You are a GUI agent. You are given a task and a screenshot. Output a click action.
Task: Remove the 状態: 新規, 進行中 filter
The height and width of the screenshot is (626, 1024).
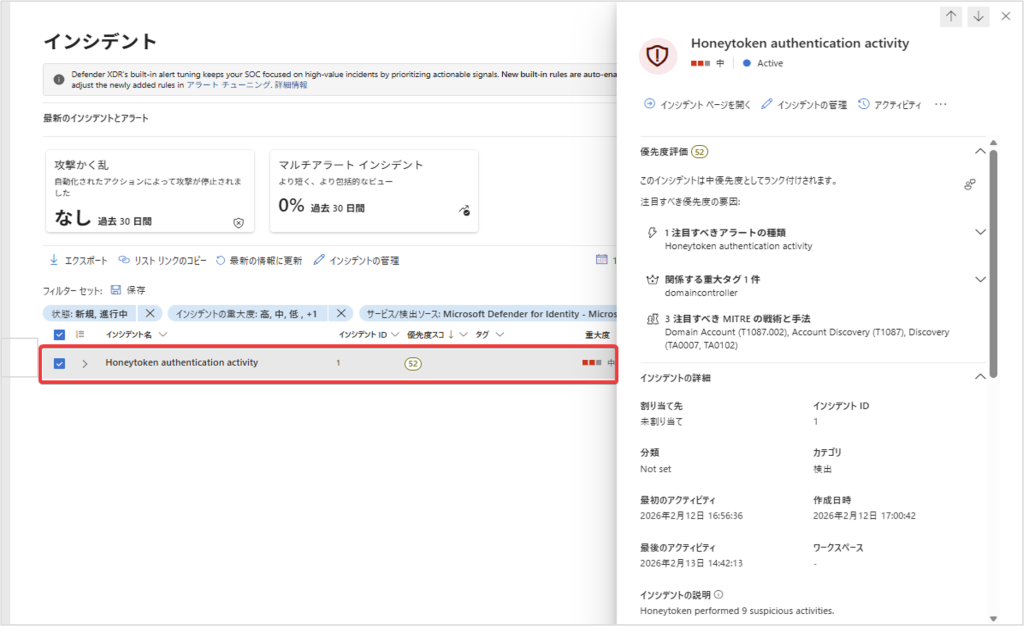[x=150, y=313]
